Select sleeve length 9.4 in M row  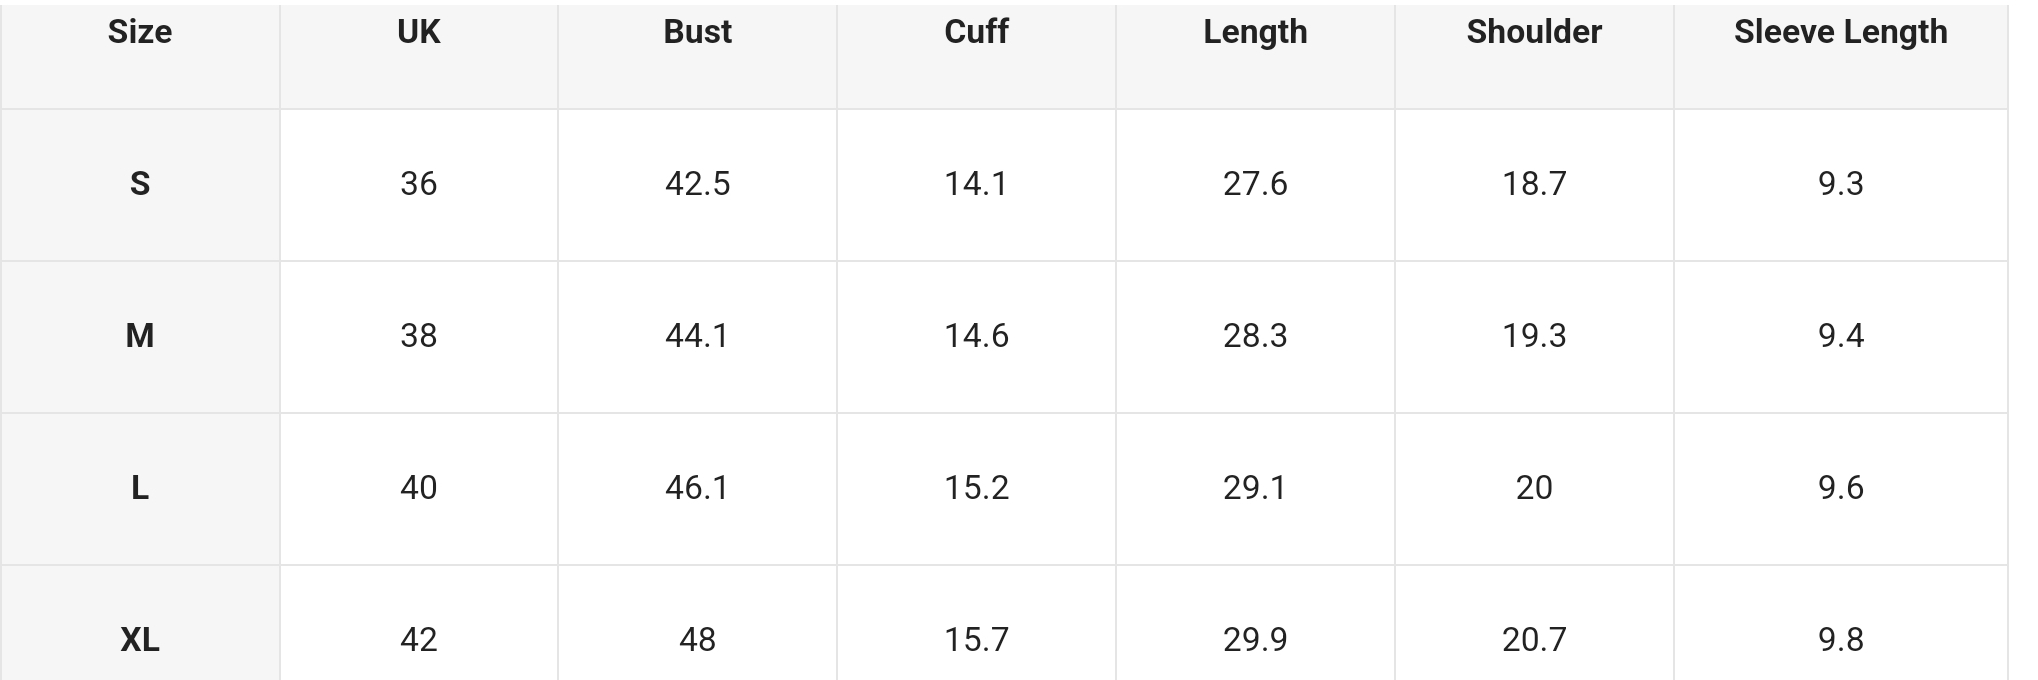click(x=1840, y=336)
